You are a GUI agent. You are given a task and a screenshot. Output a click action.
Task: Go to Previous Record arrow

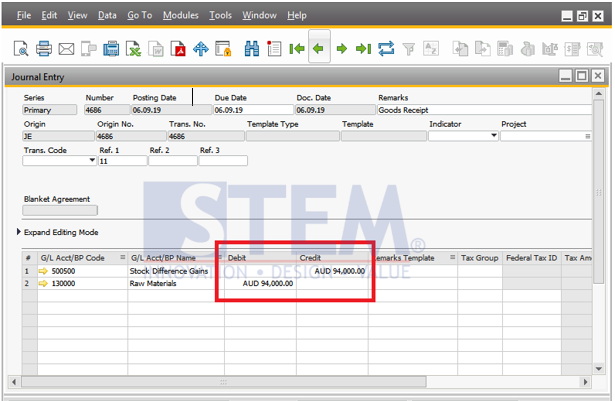click(319, 49)
